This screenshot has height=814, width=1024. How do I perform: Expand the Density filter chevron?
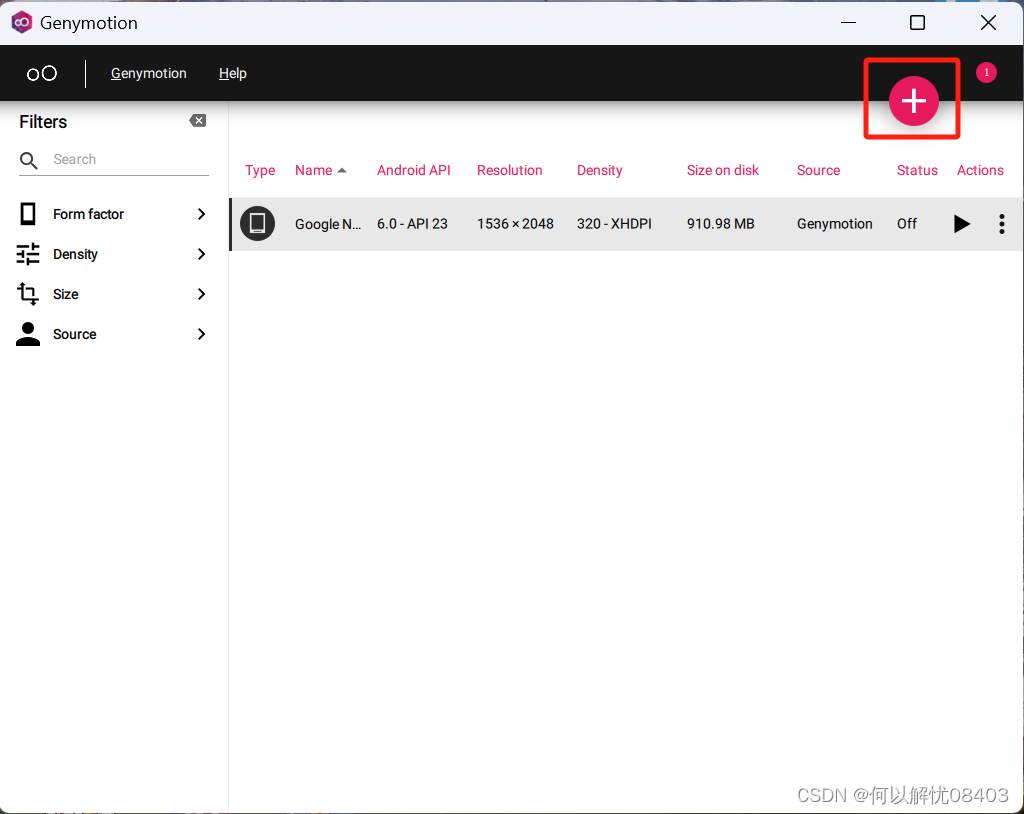[x=201, y=254]
